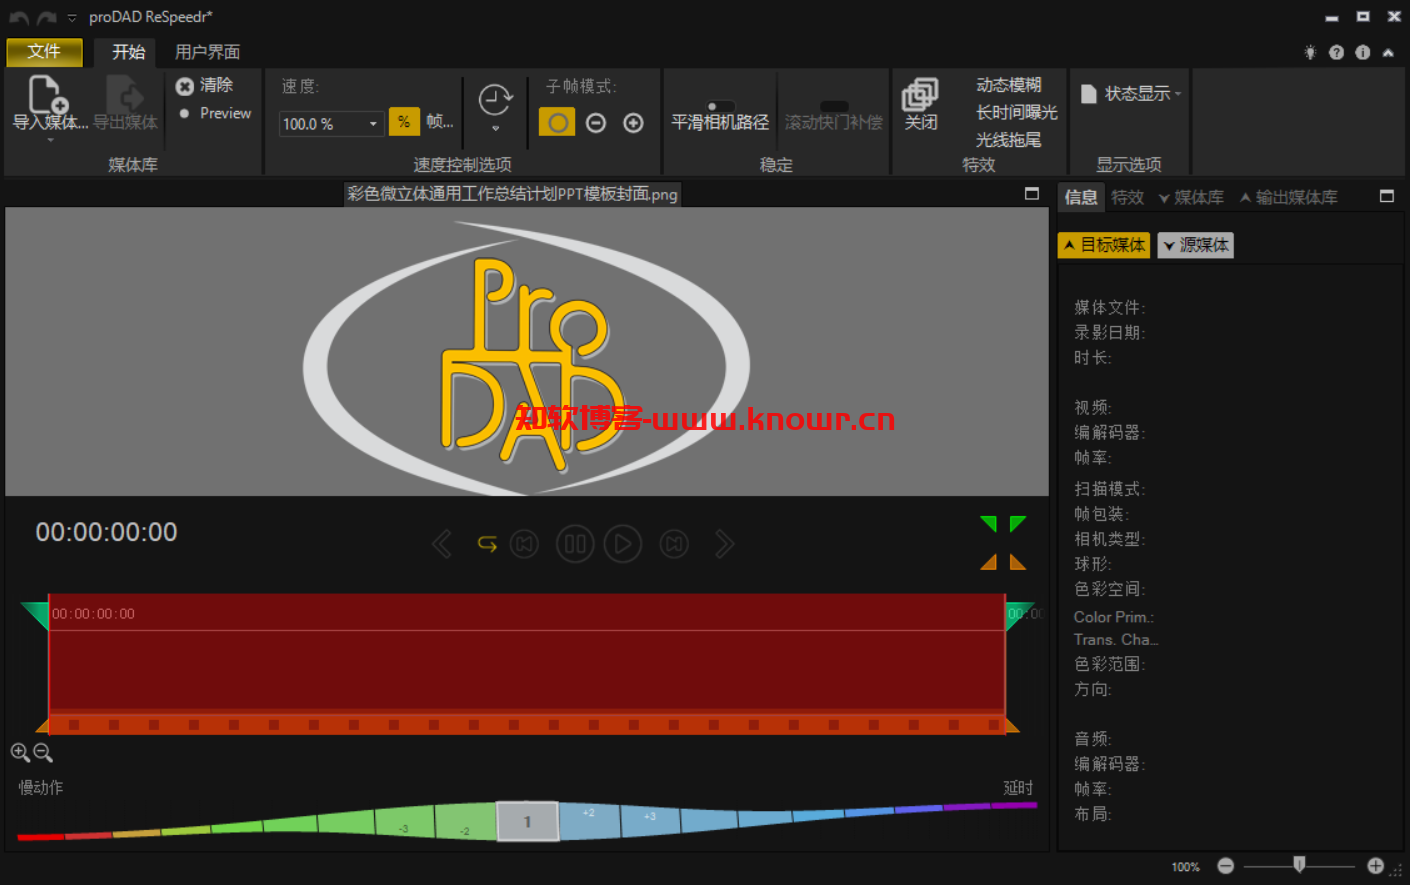Click the play button
This screenshot has height=885, width=1410.
[623, 544]
